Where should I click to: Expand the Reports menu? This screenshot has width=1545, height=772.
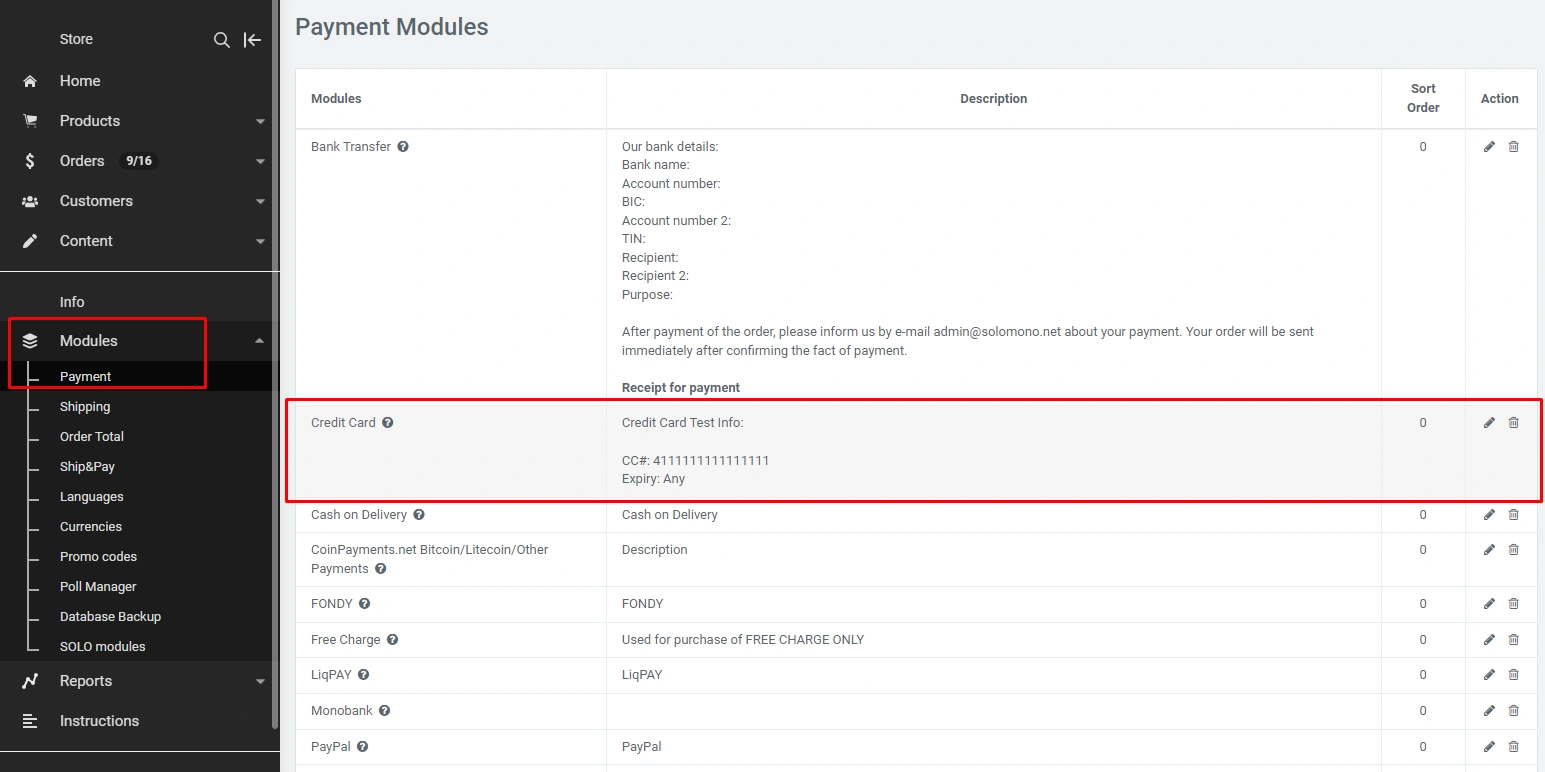pos(260,681)
